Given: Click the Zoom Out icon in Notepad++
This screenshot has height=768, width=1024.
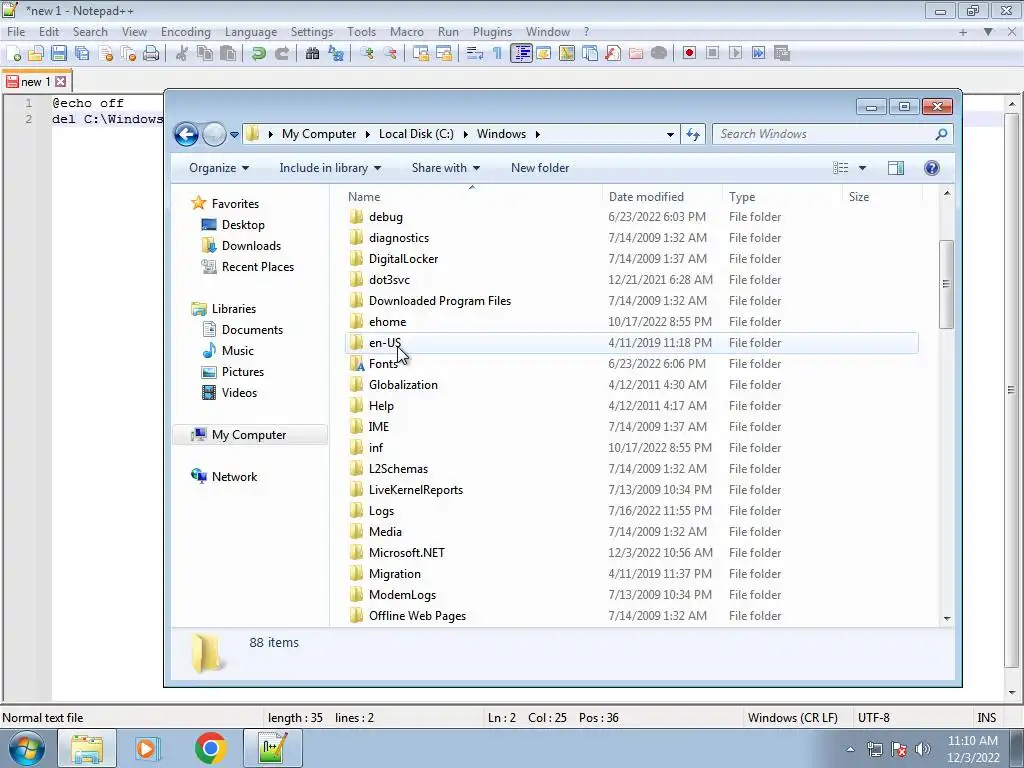Looking at the screenshot, I should click(x=390, y=54).
